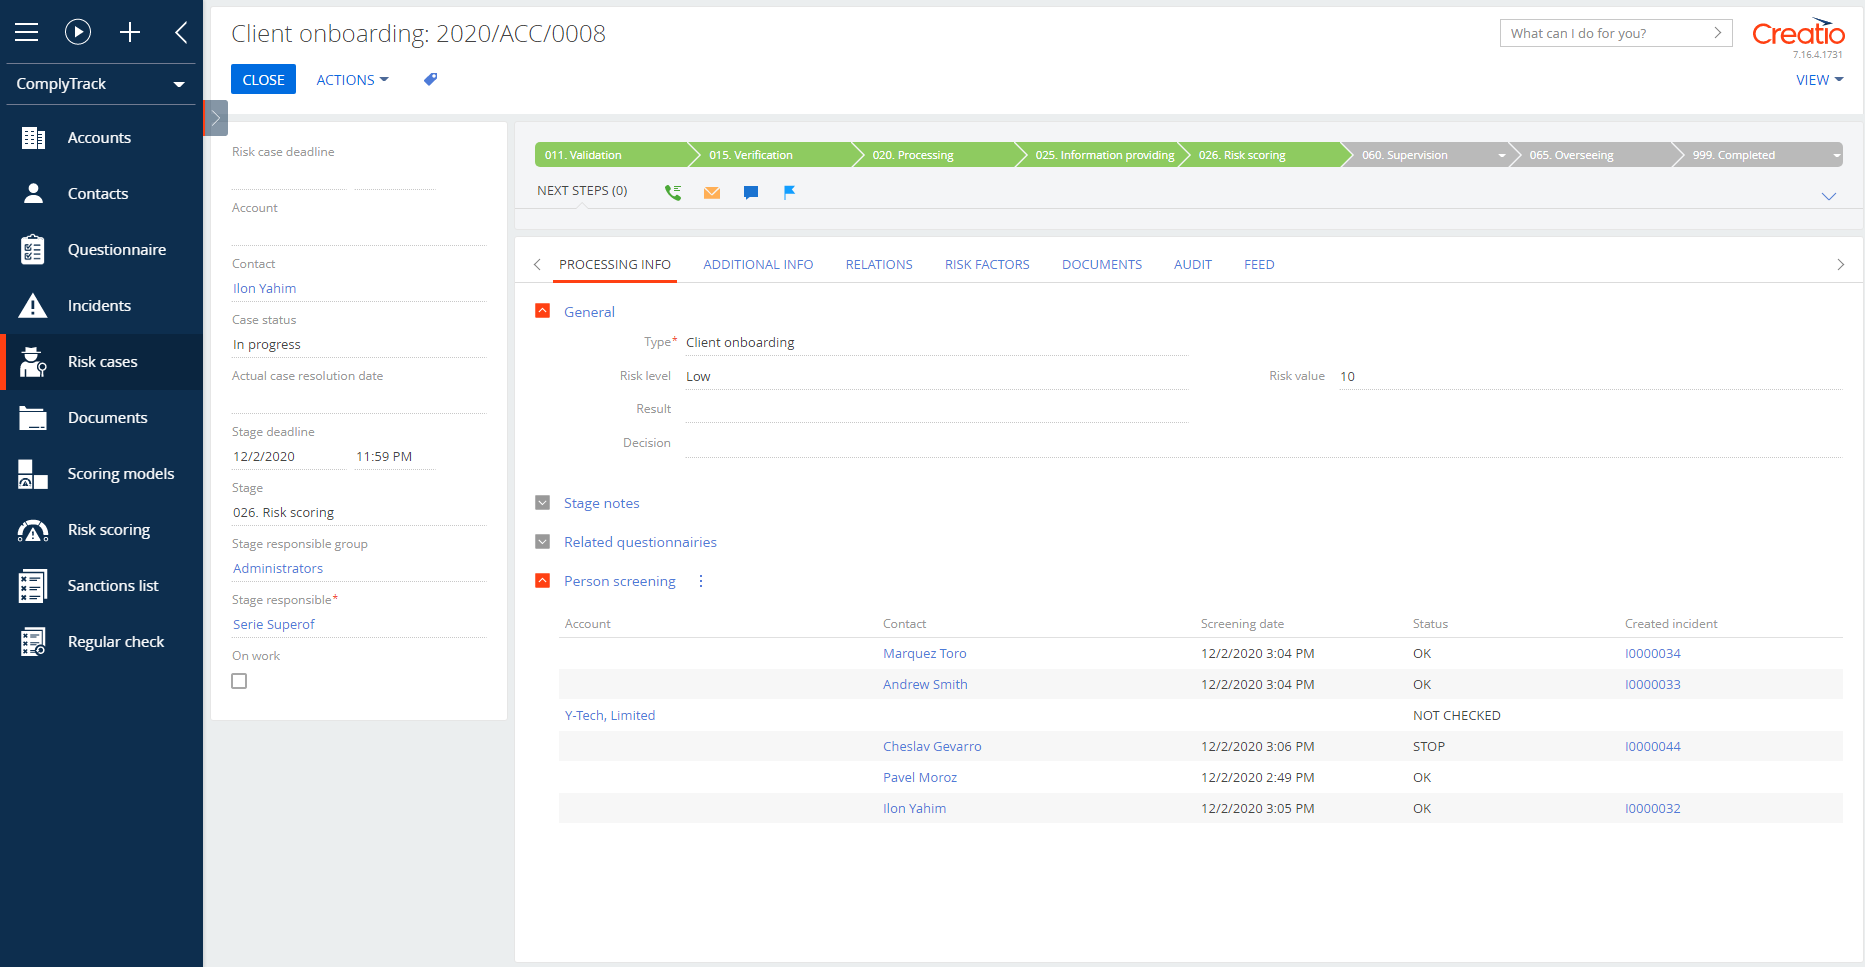Add a flag task from Next steps
Viewport: 1865px width, 967px height.
pyautogui.click(x=790, y=191)
